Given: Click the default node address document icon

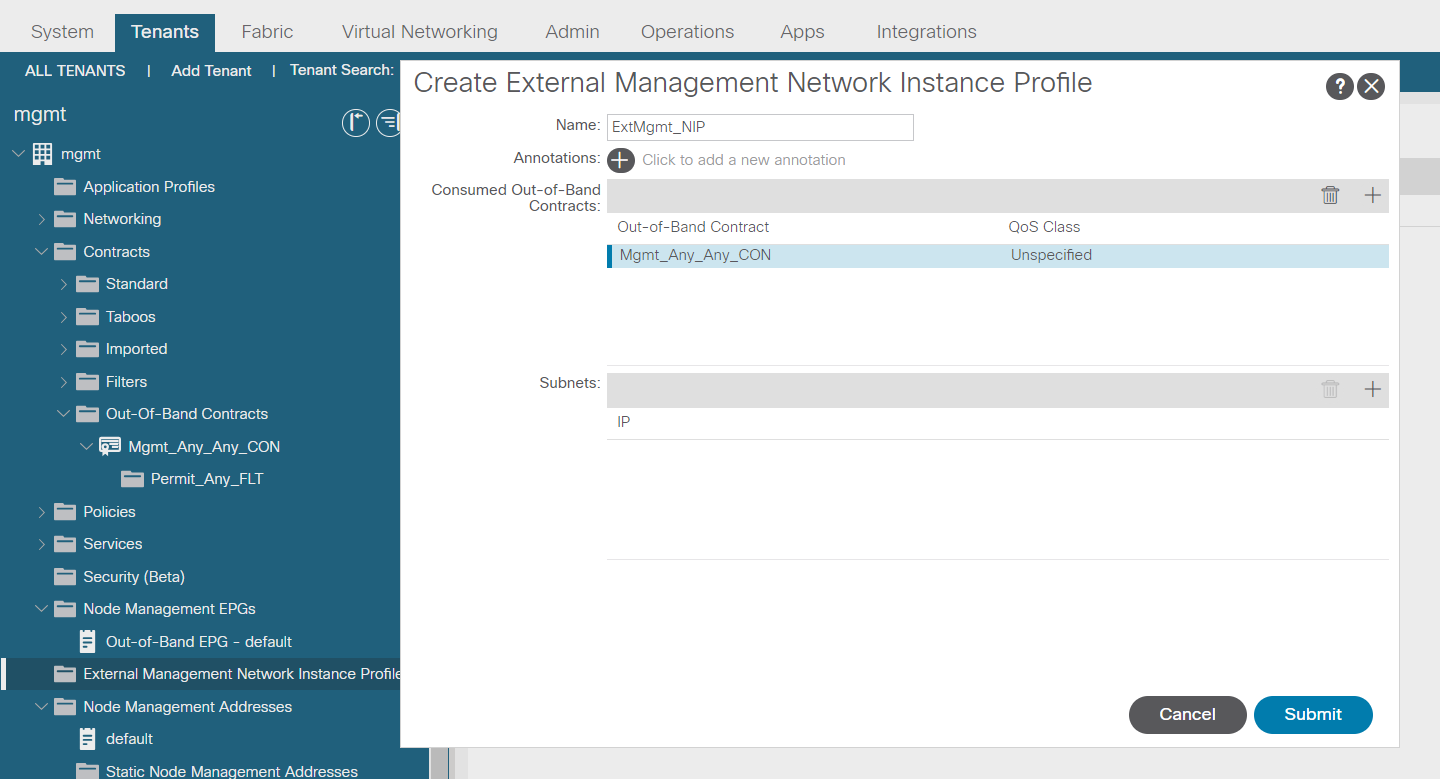Looking at the screenshot, I should coord(88,739).
